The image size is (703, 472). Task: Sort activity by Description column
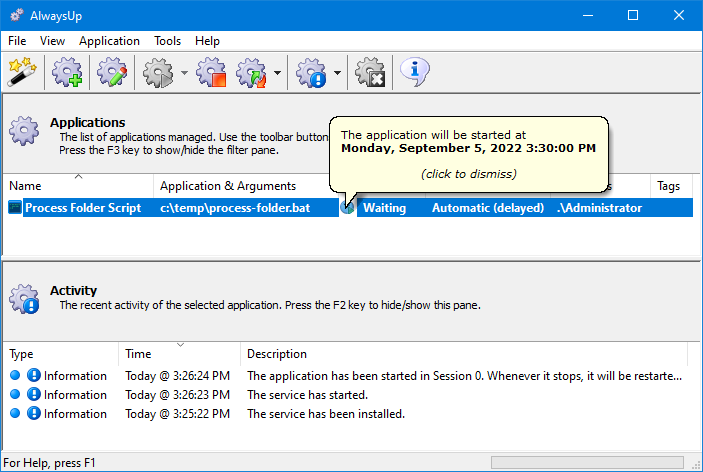point(464,354)
